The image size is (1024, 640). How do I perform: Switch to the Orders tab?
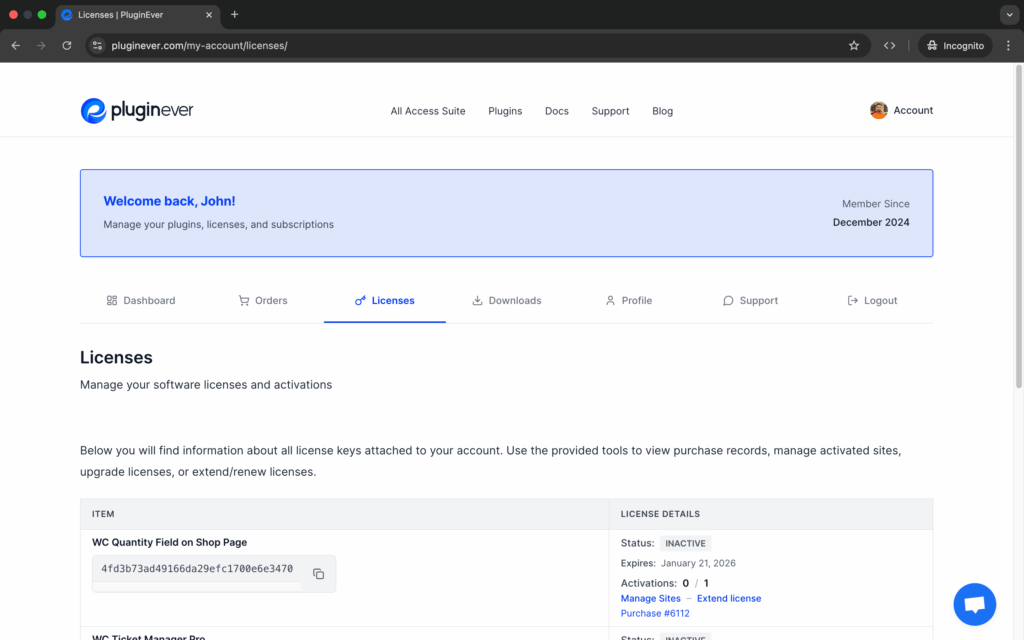pyautogui.click(x=263, y=300)
